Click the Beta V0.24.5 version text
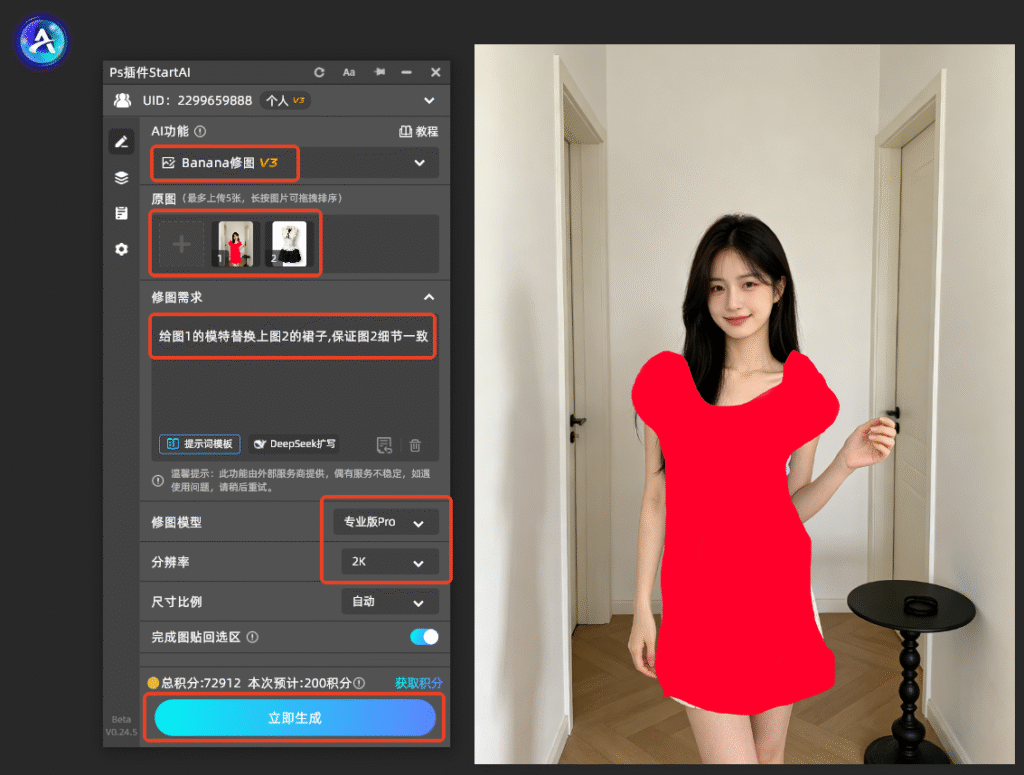 coord(121,725)
